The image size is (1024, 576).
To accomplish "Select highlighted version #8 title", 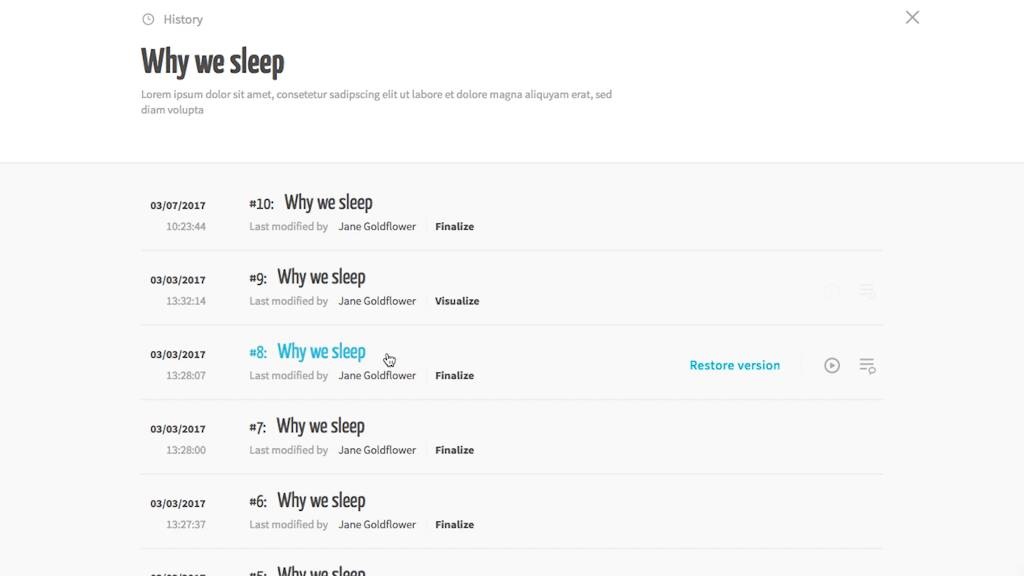I will [321, 352].
